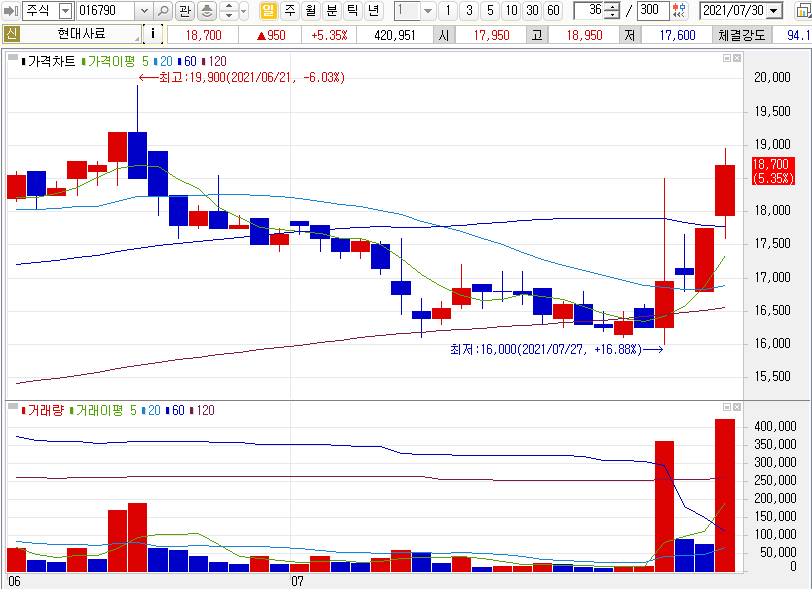Click the largest red volume bar
Viewport: 812px width, 589px height.
(x=725, y=495)
